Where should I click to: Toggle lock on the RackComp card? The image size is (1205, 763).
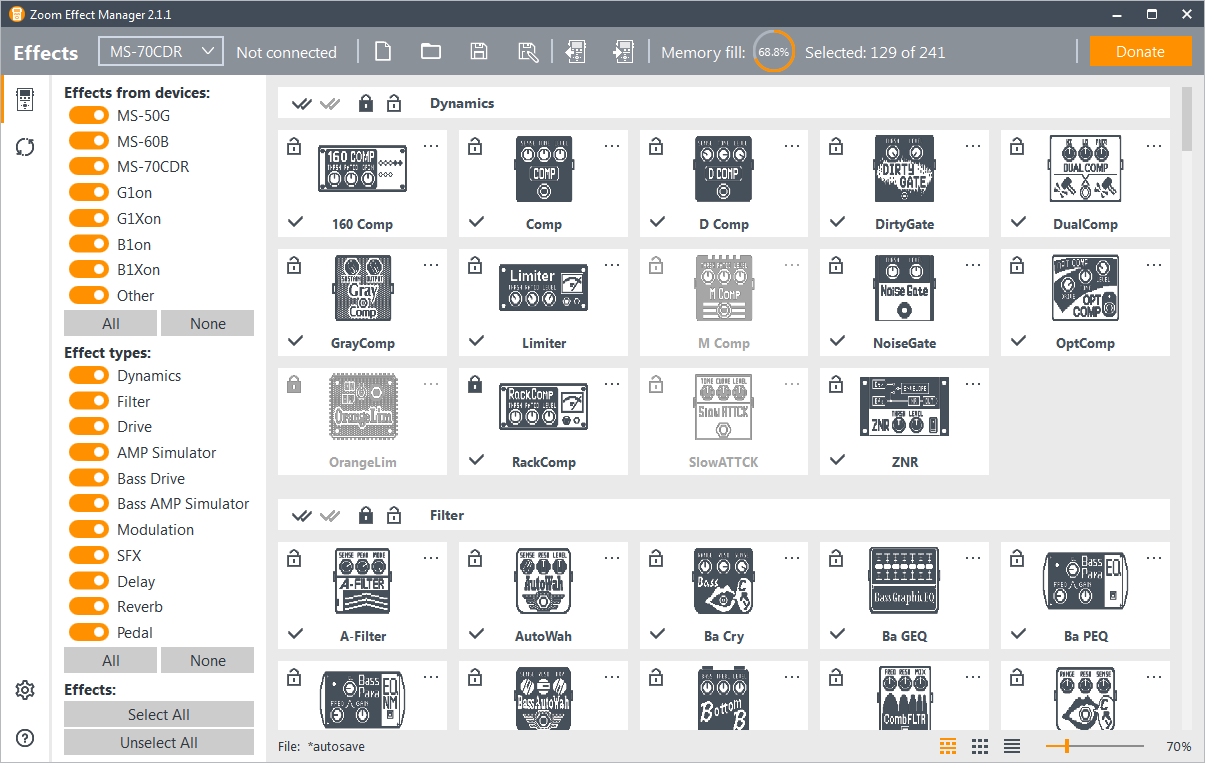(x=475, y=385)
